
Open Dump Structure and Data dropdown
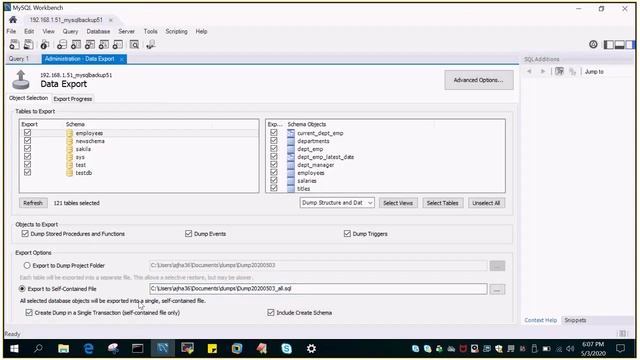(337, 203)
